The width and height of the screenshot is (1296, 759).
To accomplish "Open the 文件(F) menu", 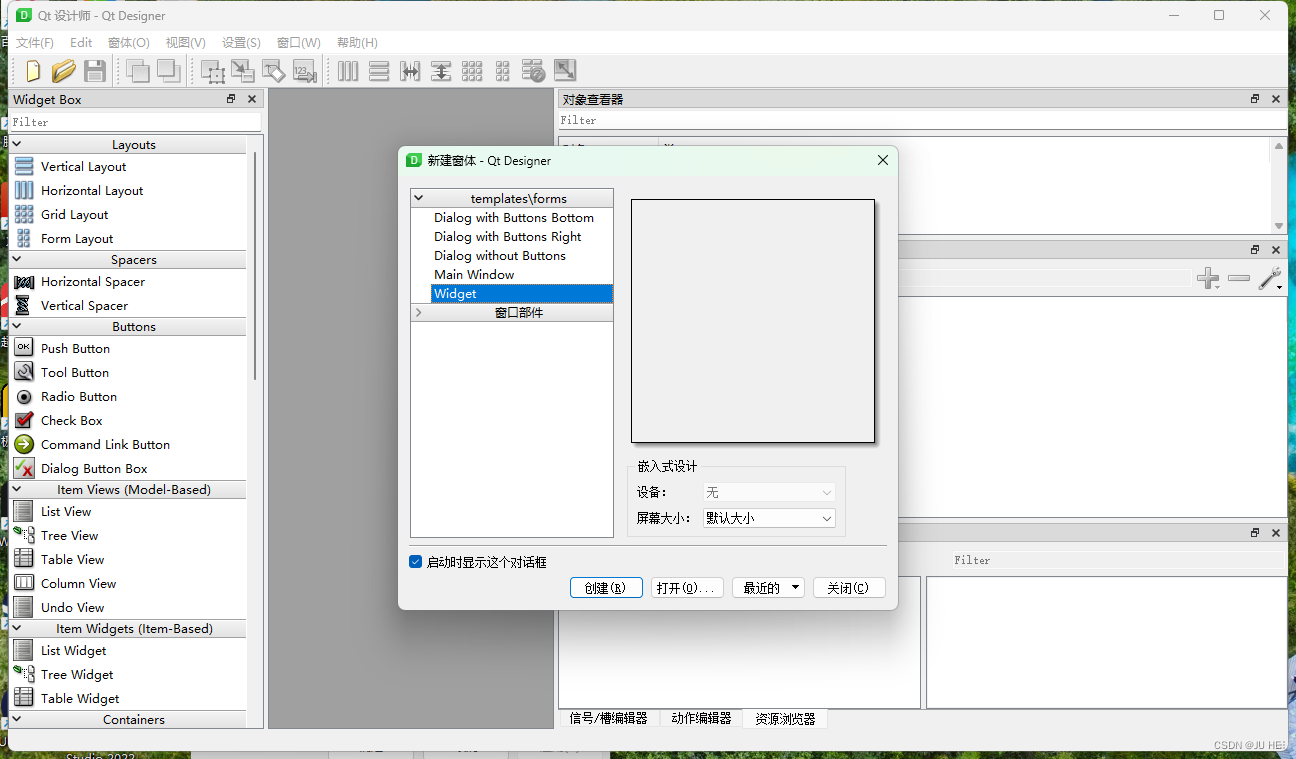I will pos(35,42).
